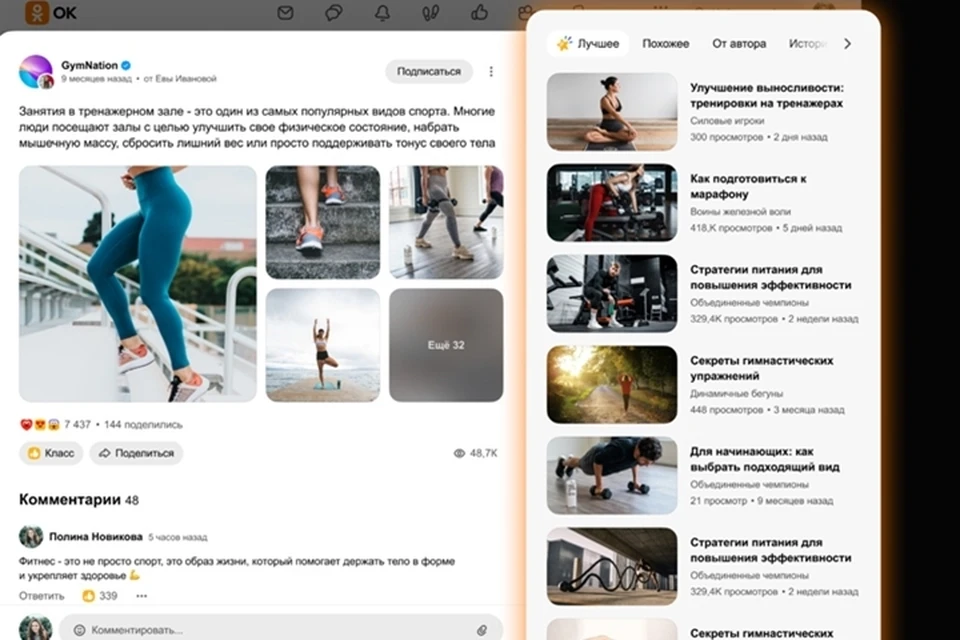Open the dumbbell workout studio photo

(446, 222)
